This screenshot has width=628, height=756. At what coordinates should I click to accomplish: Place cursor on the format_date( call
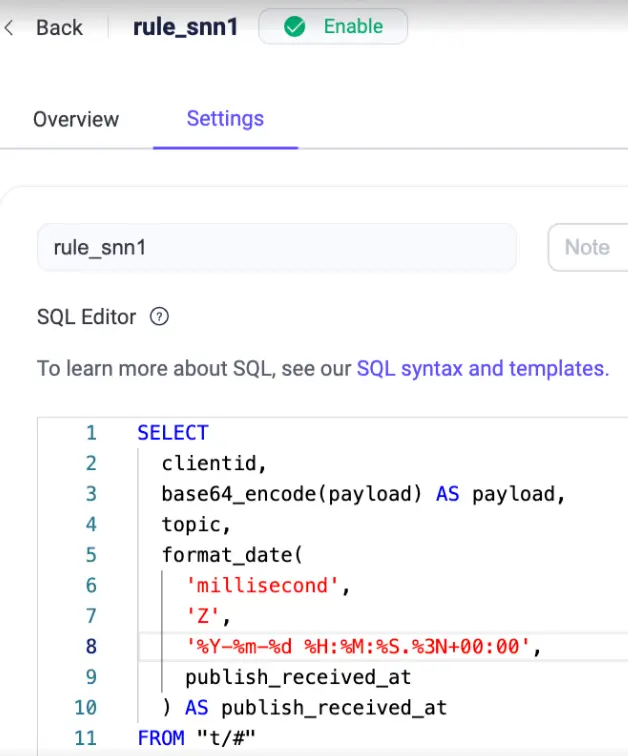(231, 555)
